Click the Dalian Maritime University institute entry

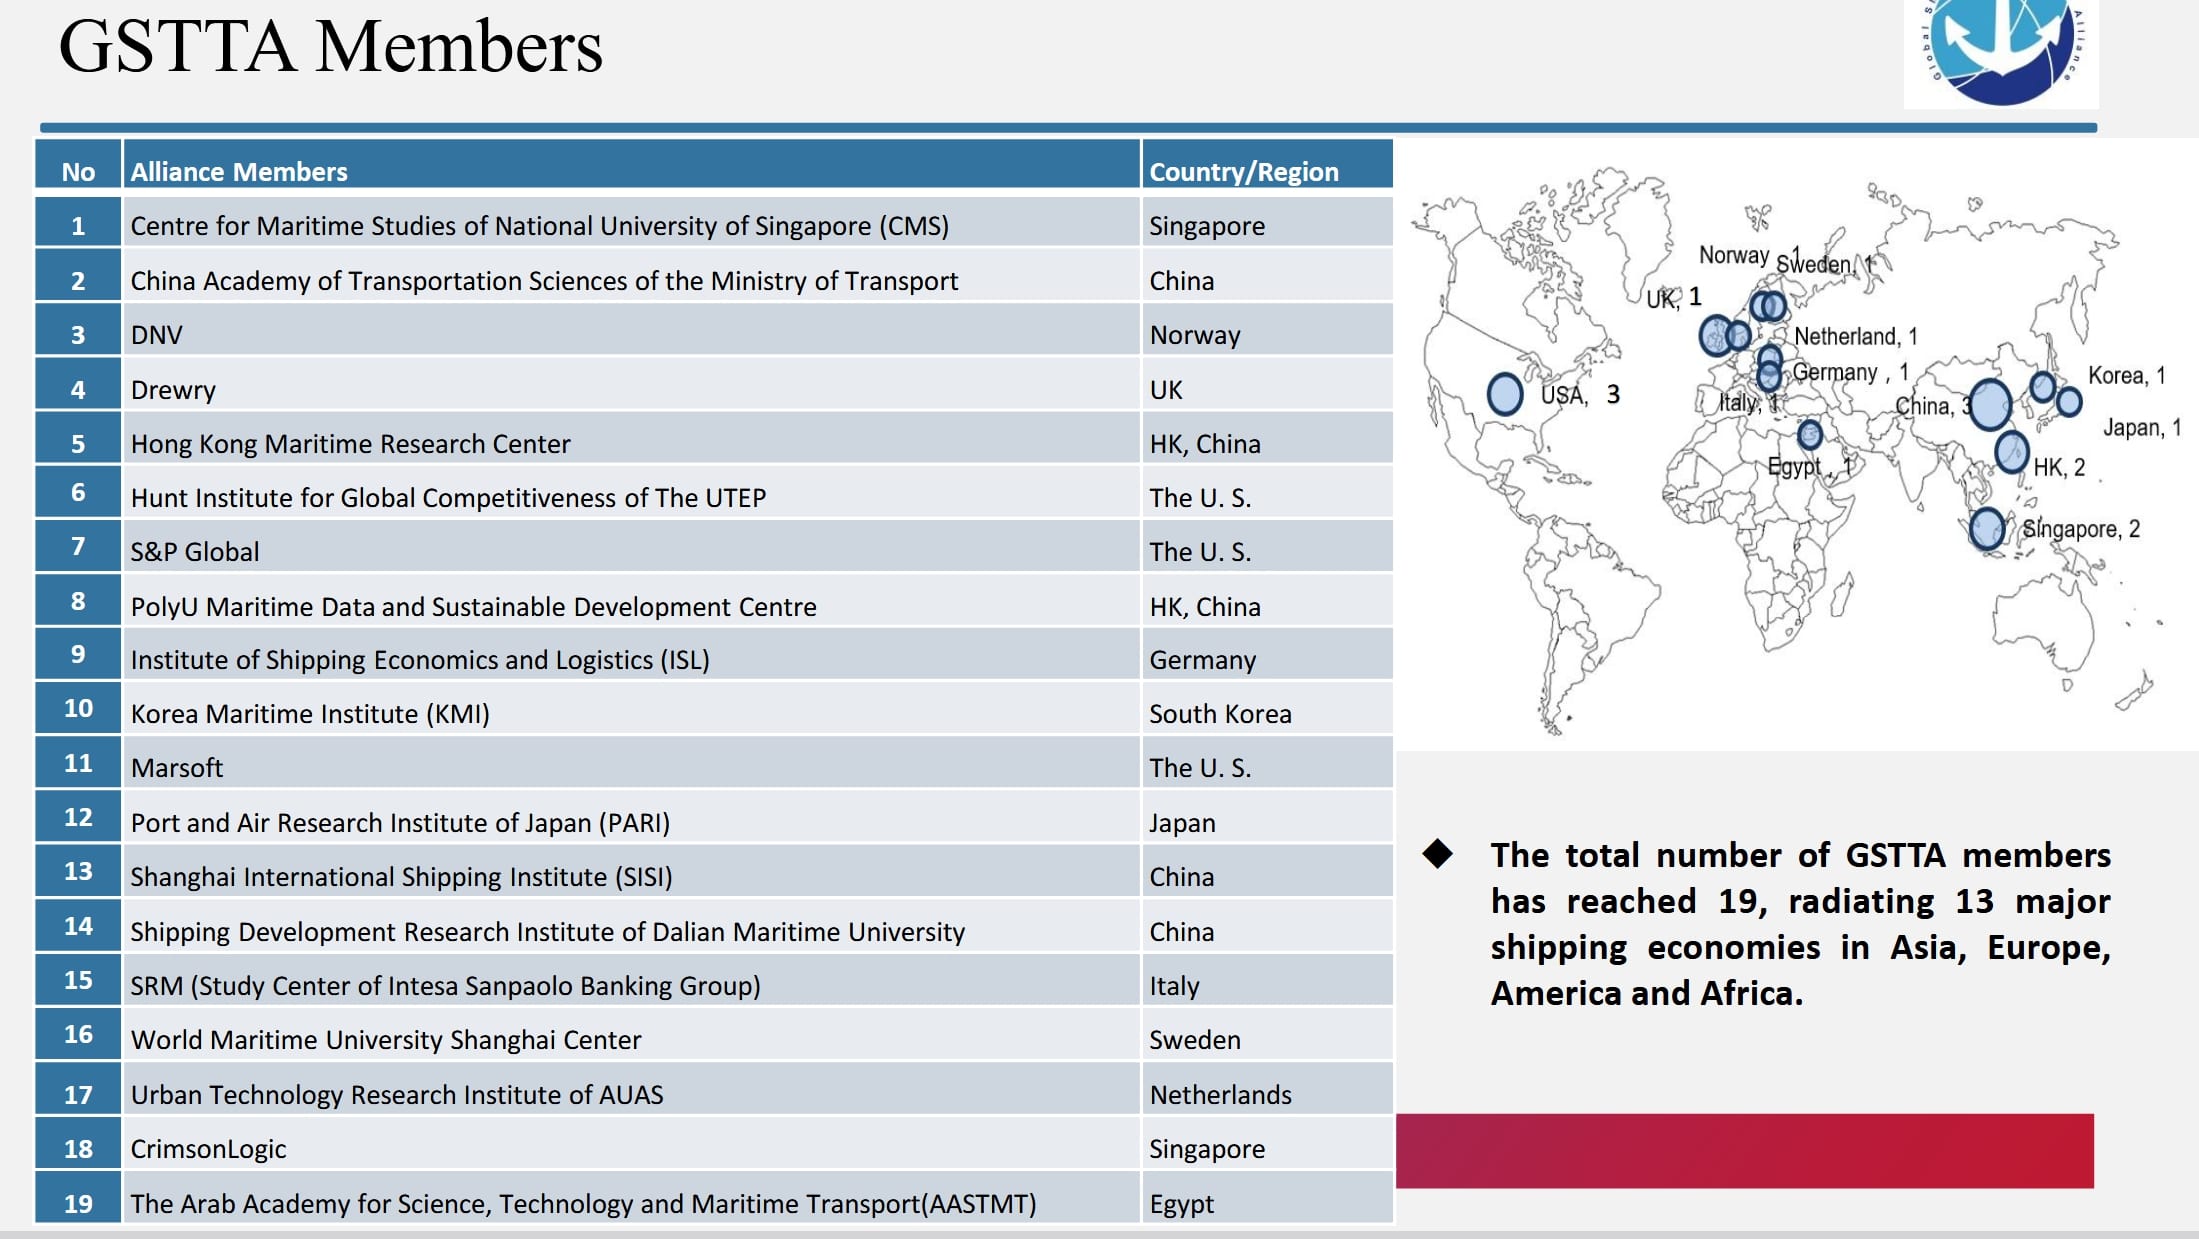(547, 932)
